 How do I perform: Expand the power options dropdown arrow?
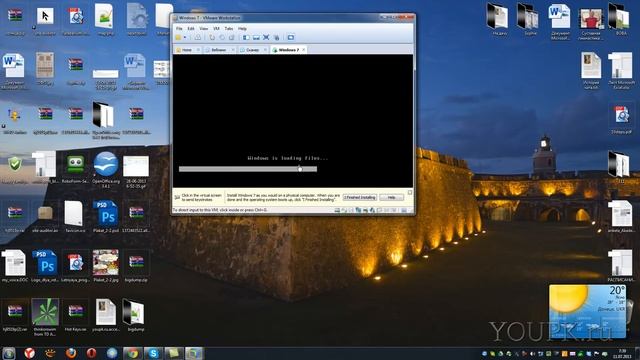185,38
